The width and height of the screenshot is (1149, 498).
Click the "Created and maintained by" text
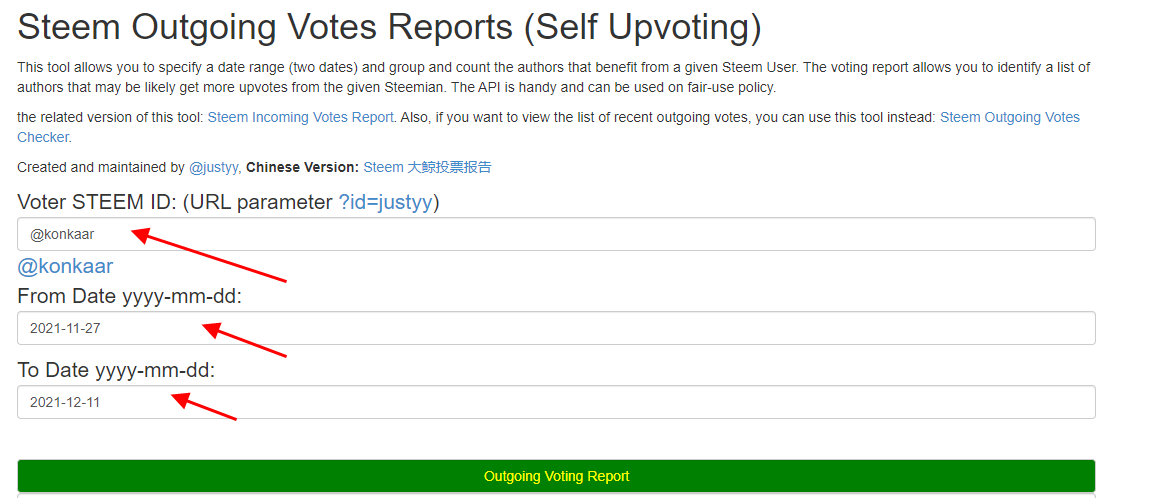[101, 168]
